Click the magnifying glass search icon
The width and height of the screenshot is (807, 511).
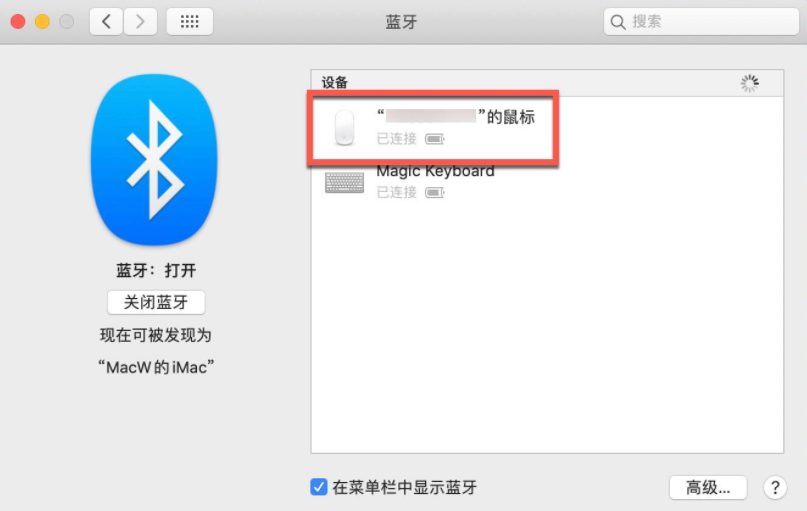pyautogui.click(x=618, y=22)
